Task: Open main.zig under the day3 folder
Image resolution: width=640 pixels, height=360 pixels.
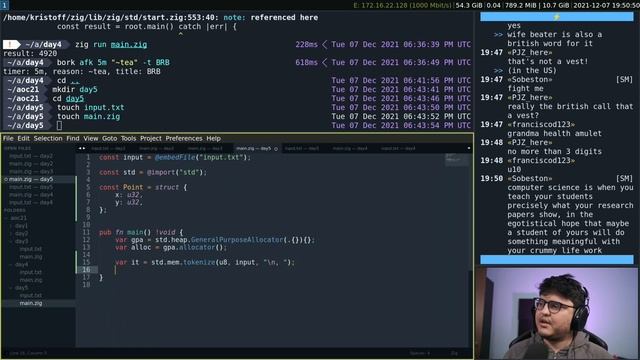Action: [31, 257]
